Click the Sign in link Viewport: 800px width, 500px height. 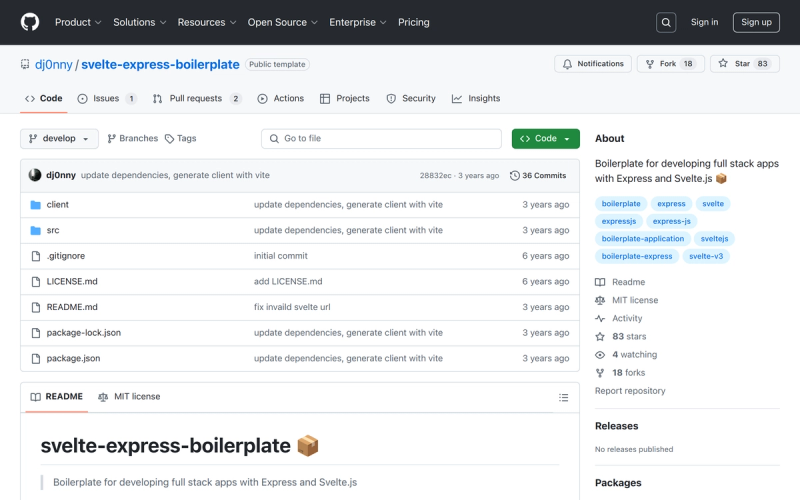(x=704, y=22)
